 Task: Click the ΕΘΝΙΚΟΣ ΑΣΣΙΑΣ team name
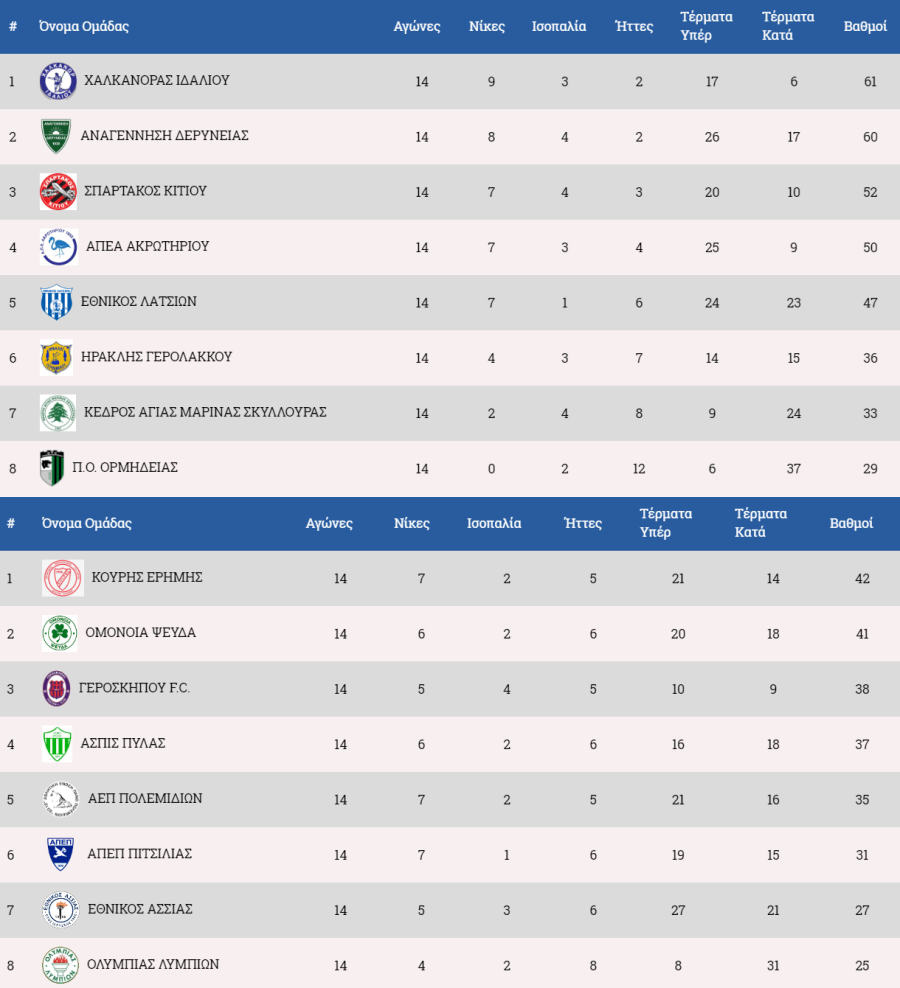[140, 909]
